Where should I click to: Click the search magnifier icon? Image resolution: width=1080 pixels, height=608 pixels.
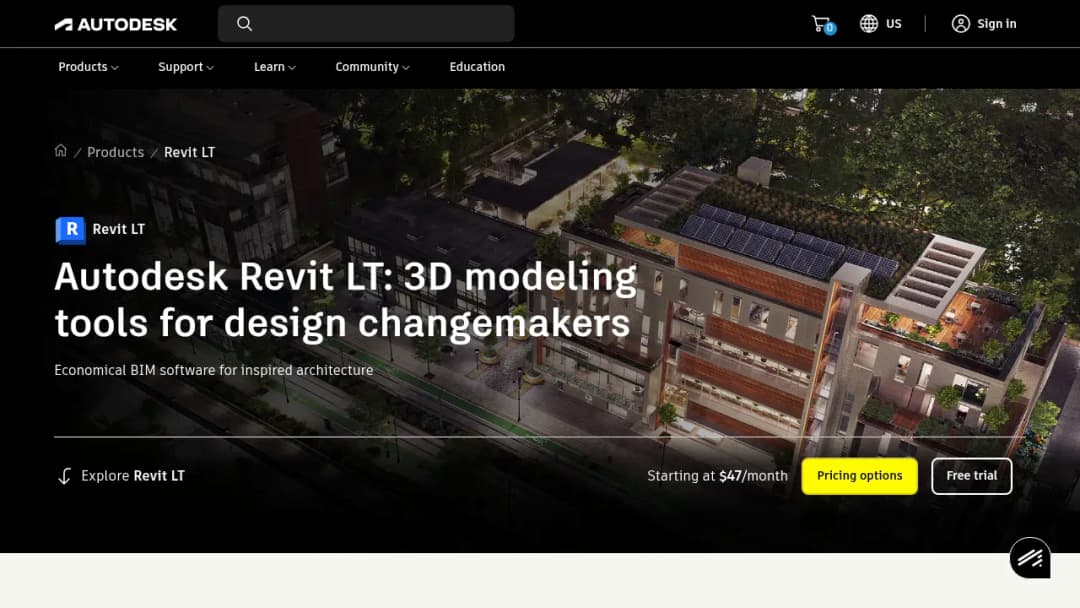pos(245,23)
